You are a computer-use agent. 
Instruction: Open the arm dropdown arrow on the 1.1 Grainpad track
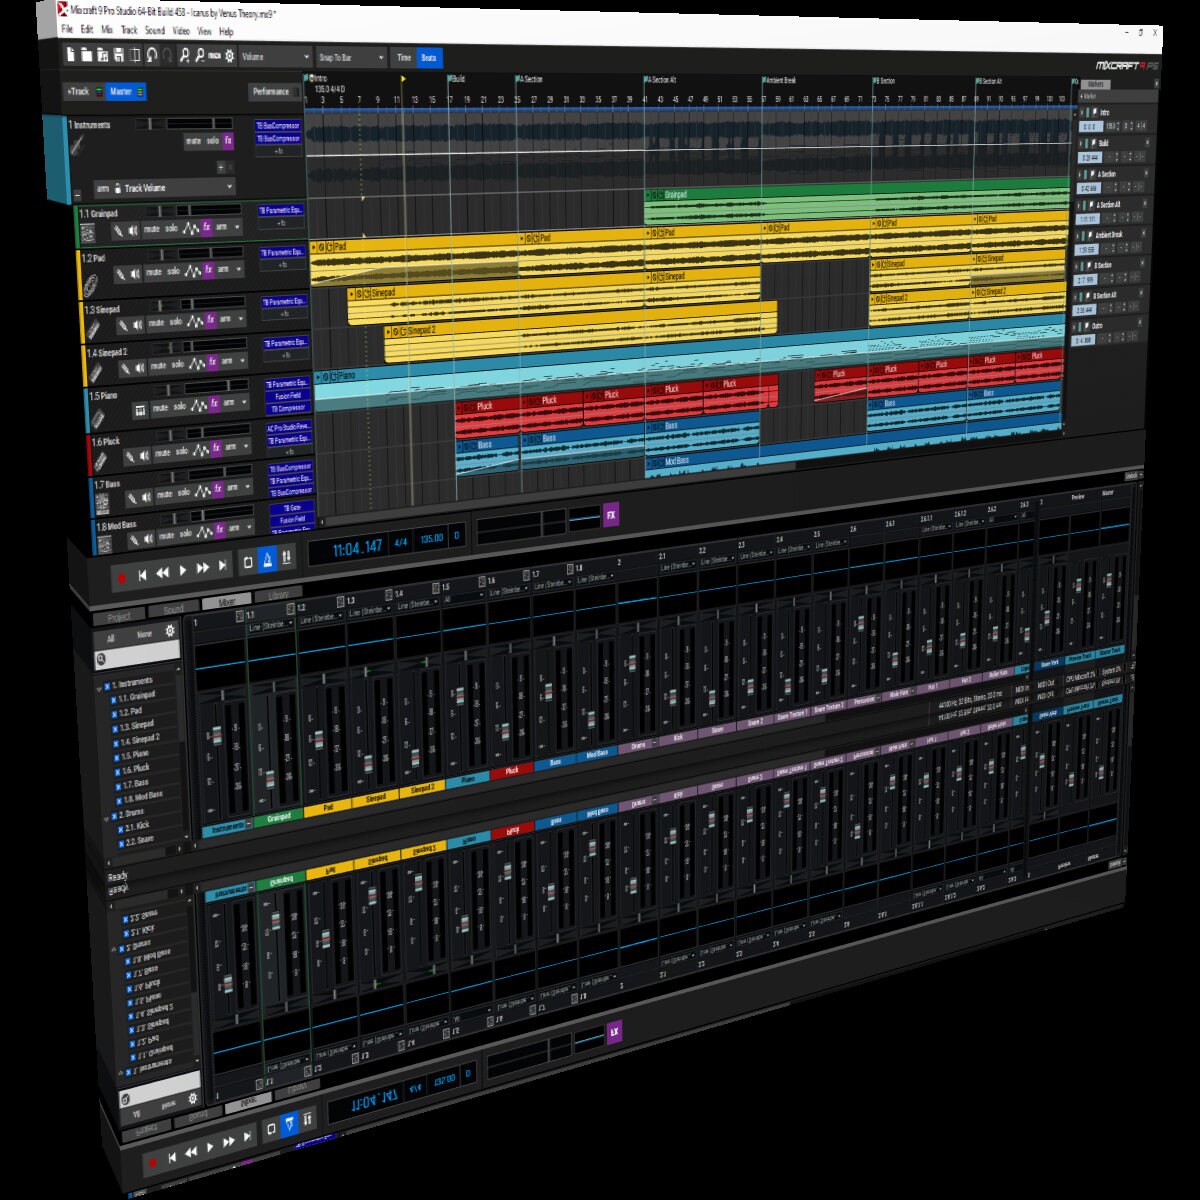[x=236, y=227]
